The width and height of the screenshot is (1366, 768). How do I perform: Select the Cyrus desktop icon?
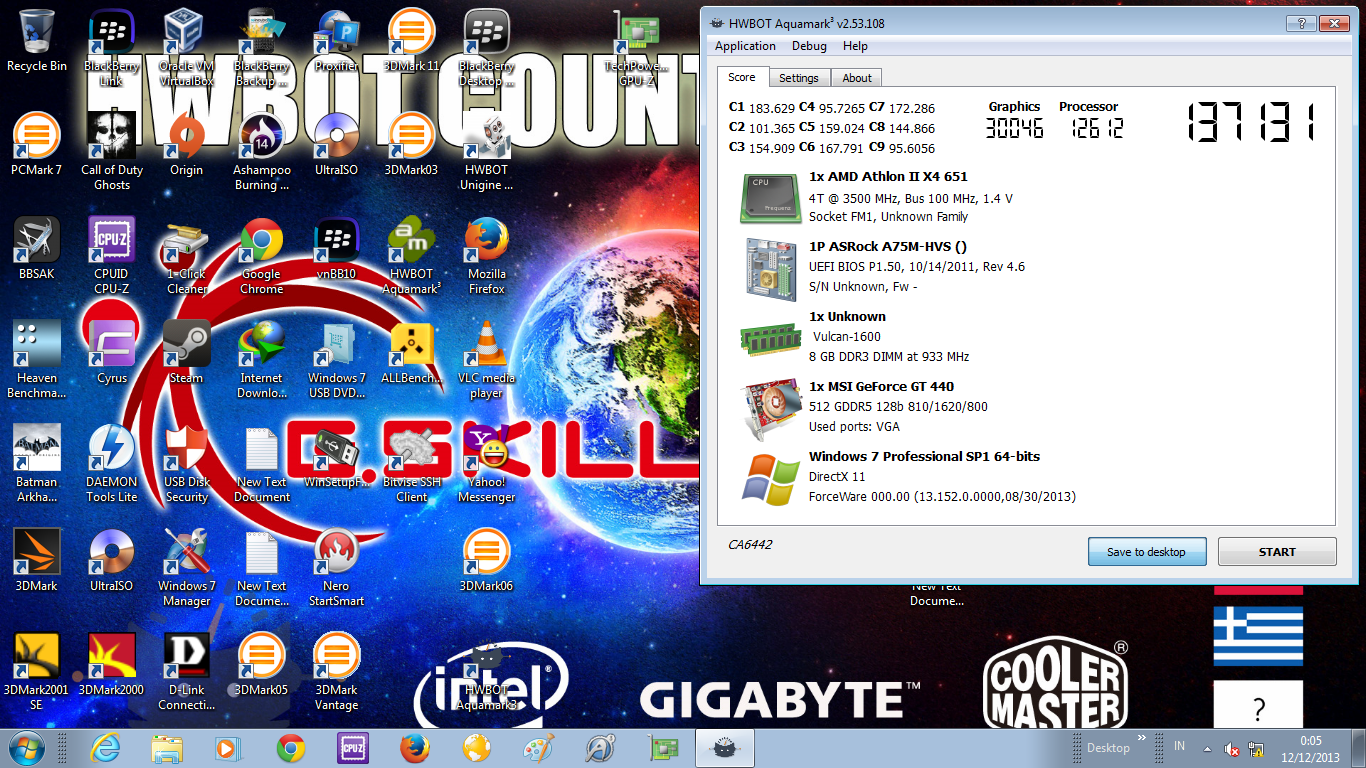point(112,352)
